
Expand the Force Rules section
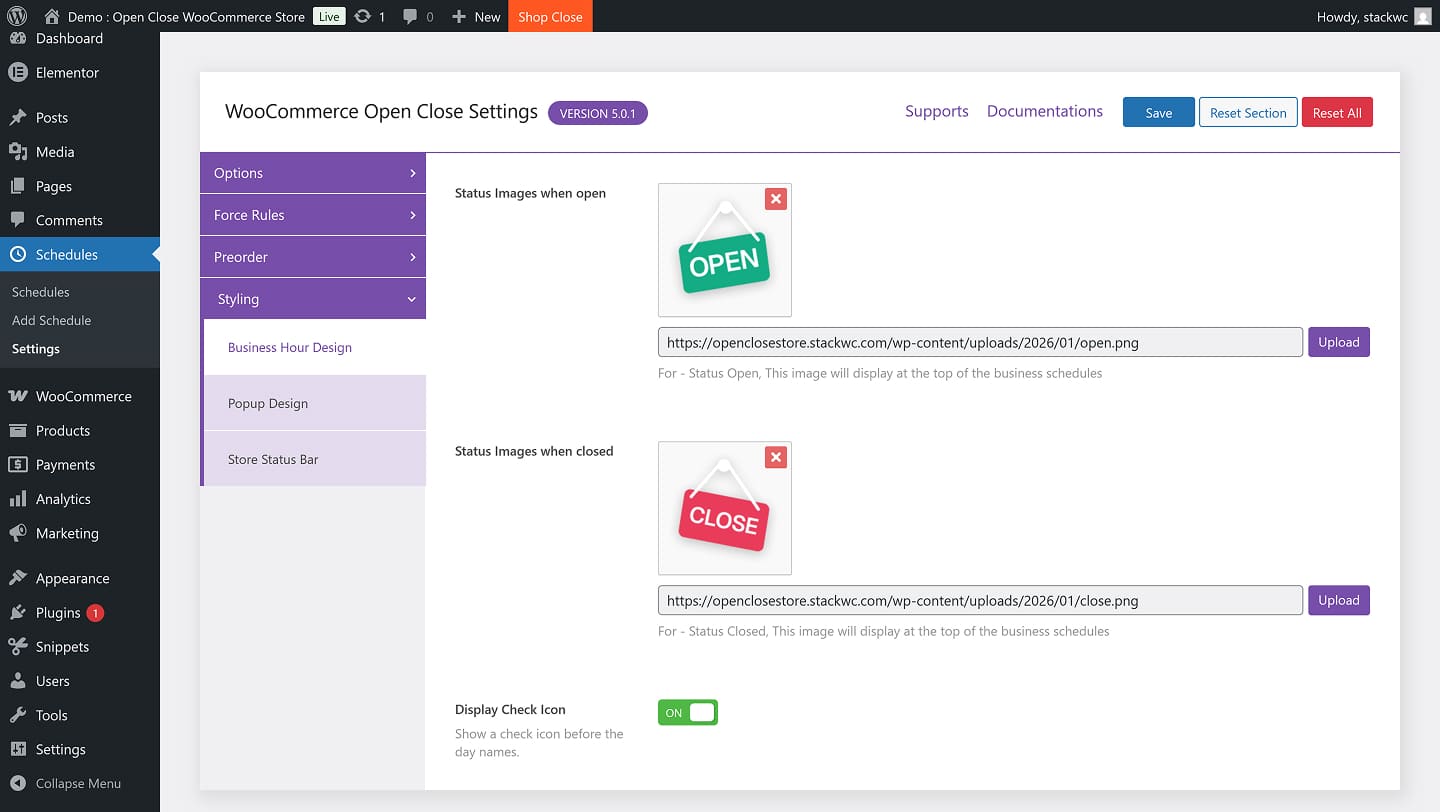pos(313,215)
